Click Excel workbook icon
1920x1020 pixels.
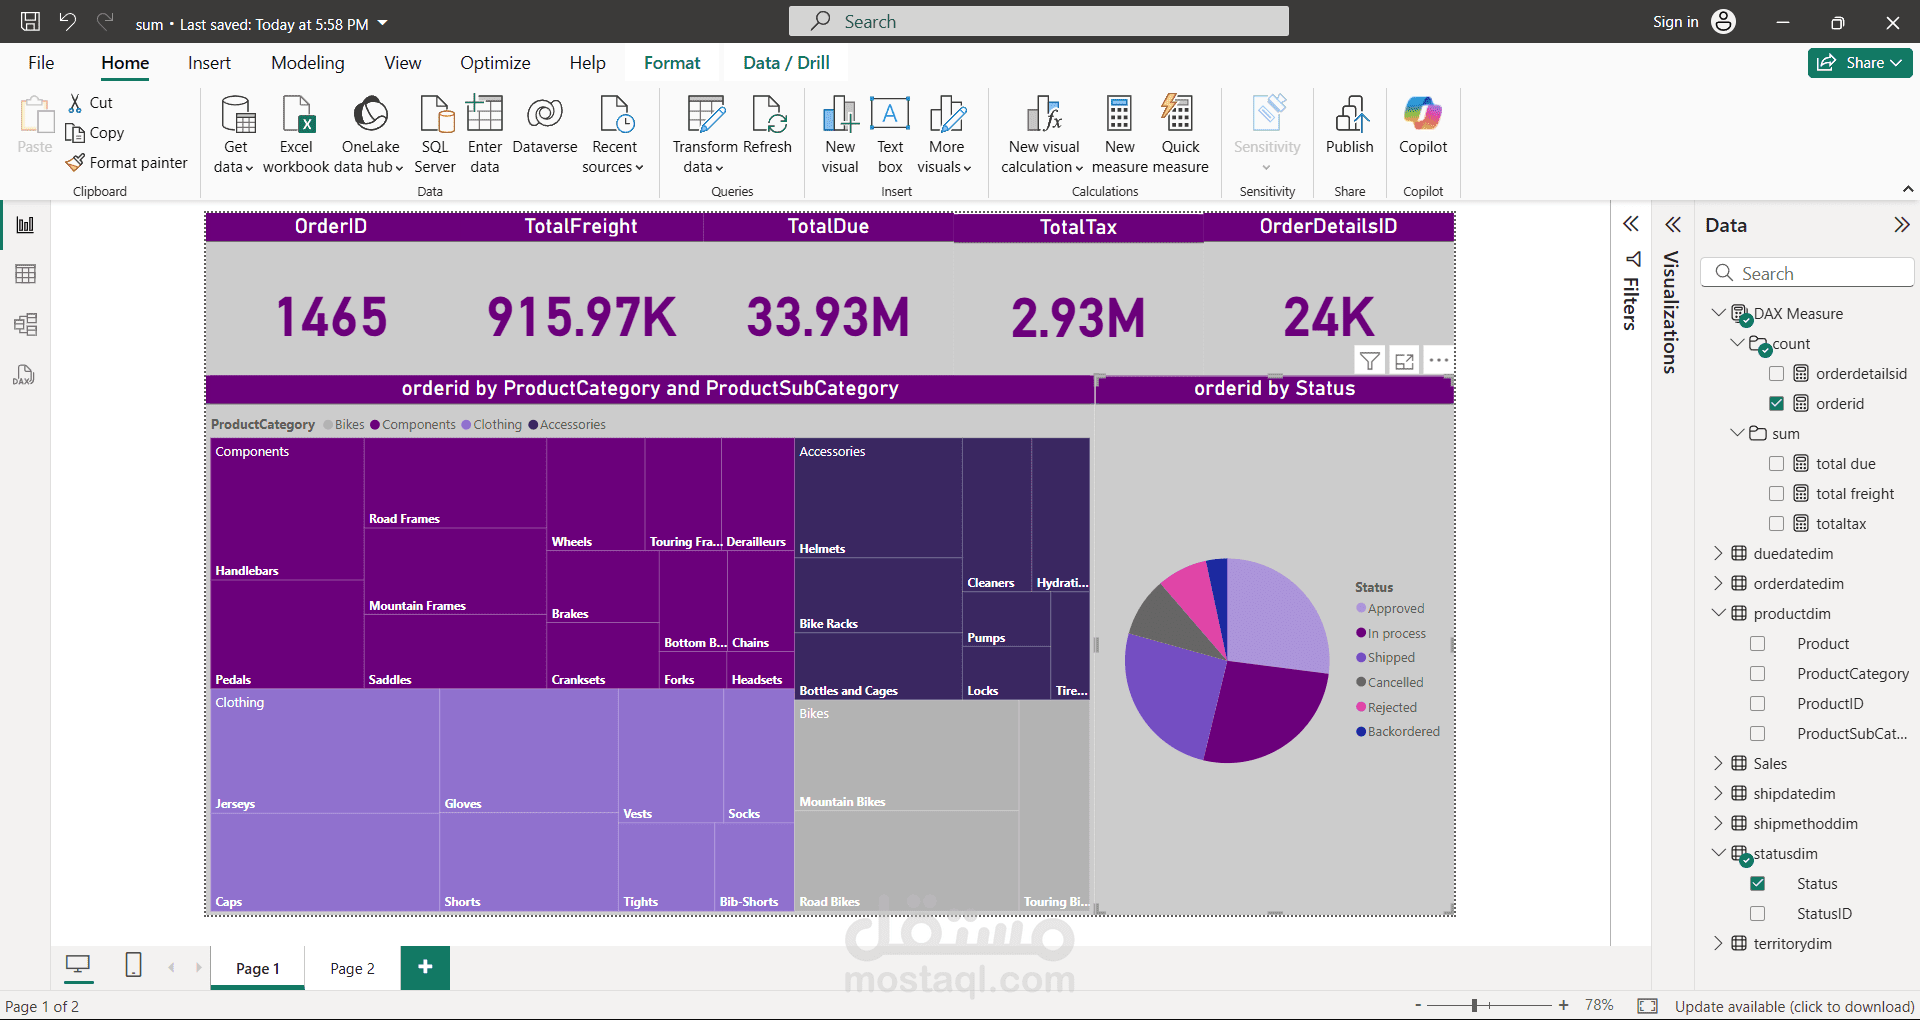(297, 114)
